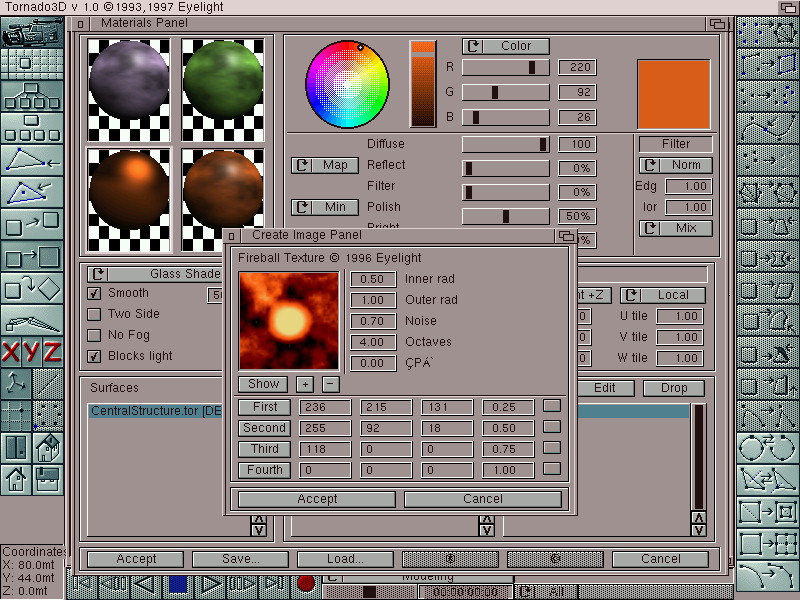This screenshot has height=600, width=800.
Task: Click the house icon at toolbar bottom
Action: click(x=16, y=479)
